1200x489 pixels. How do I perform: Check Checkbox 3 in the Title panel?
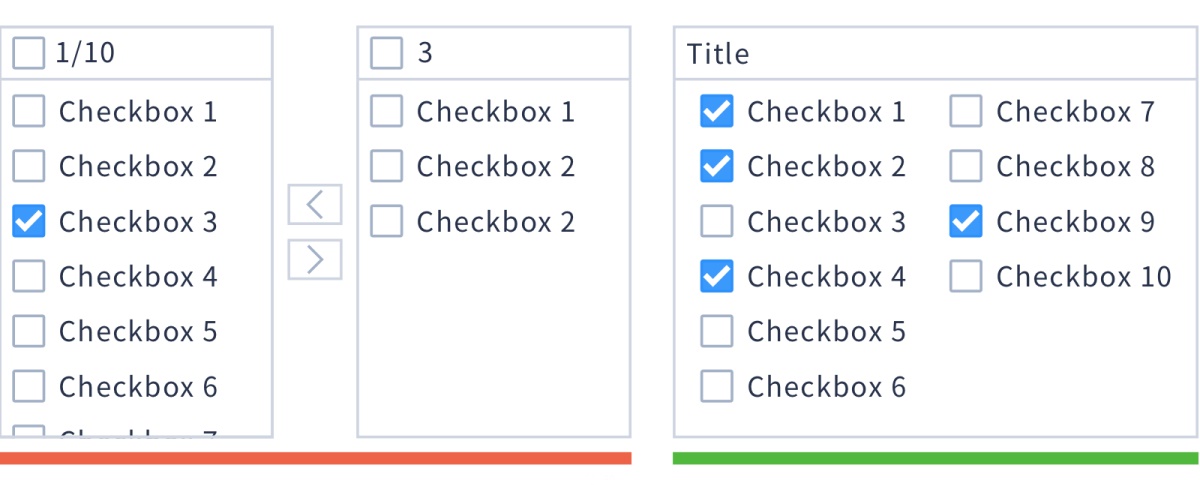click(x=716, y=221)
